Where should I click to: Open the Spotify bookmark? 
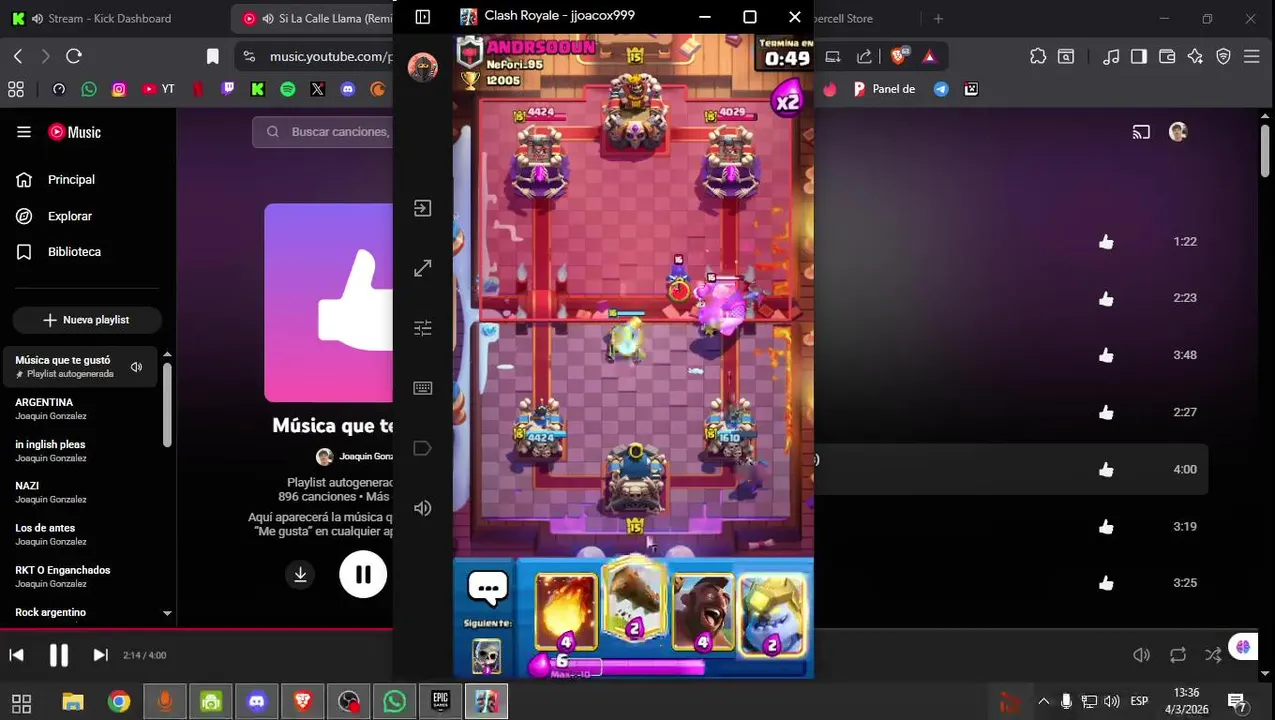288,89
